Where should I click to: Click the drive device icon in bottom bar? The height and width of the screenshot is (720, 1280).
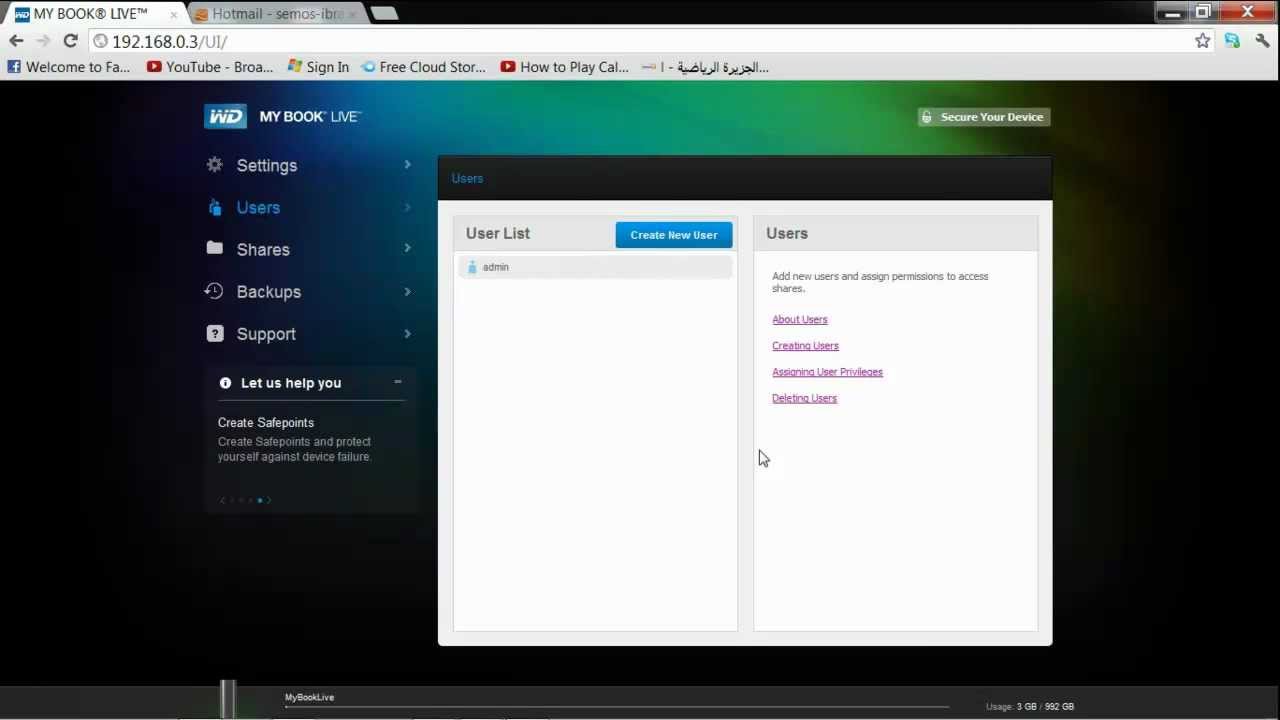228,698
